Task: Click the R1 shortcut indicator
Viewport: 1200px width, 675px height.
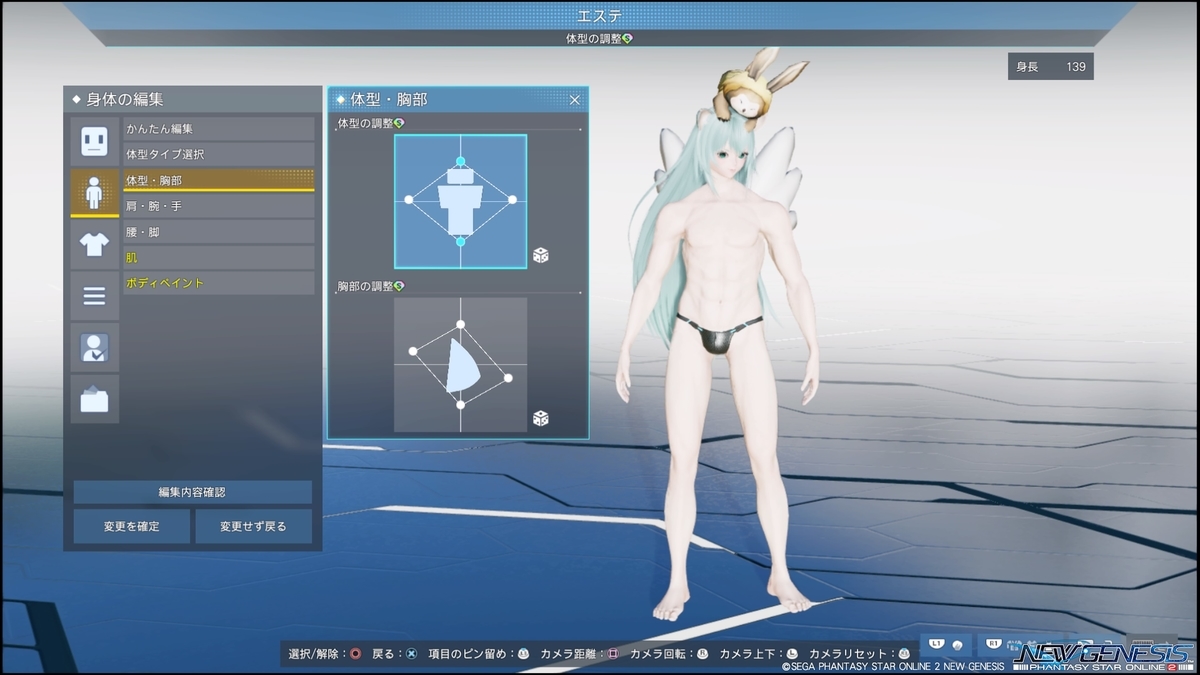Action: (995, 644)
